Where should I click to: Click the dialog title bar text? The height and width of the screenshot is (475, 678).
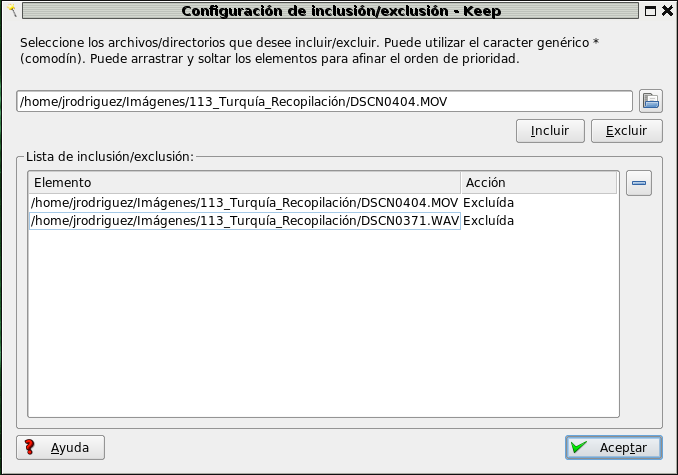pyautogui.click(x=340, y=11)
